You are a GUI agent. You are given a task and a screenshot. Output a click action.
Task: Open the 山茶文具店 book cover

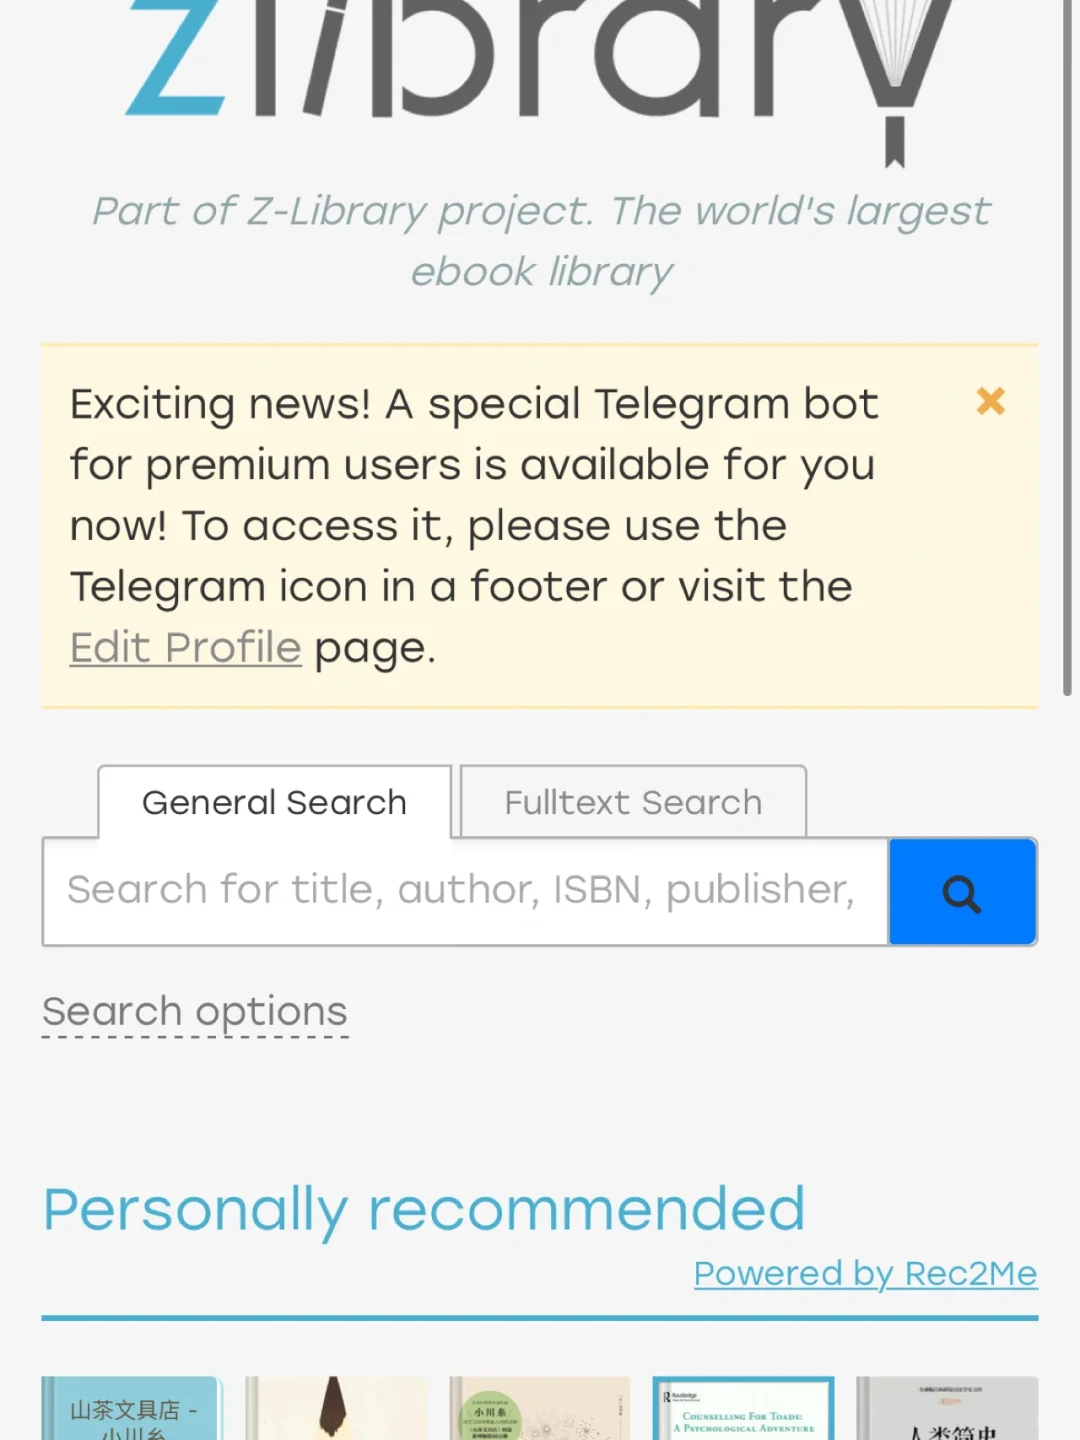tap(131, 1408)
